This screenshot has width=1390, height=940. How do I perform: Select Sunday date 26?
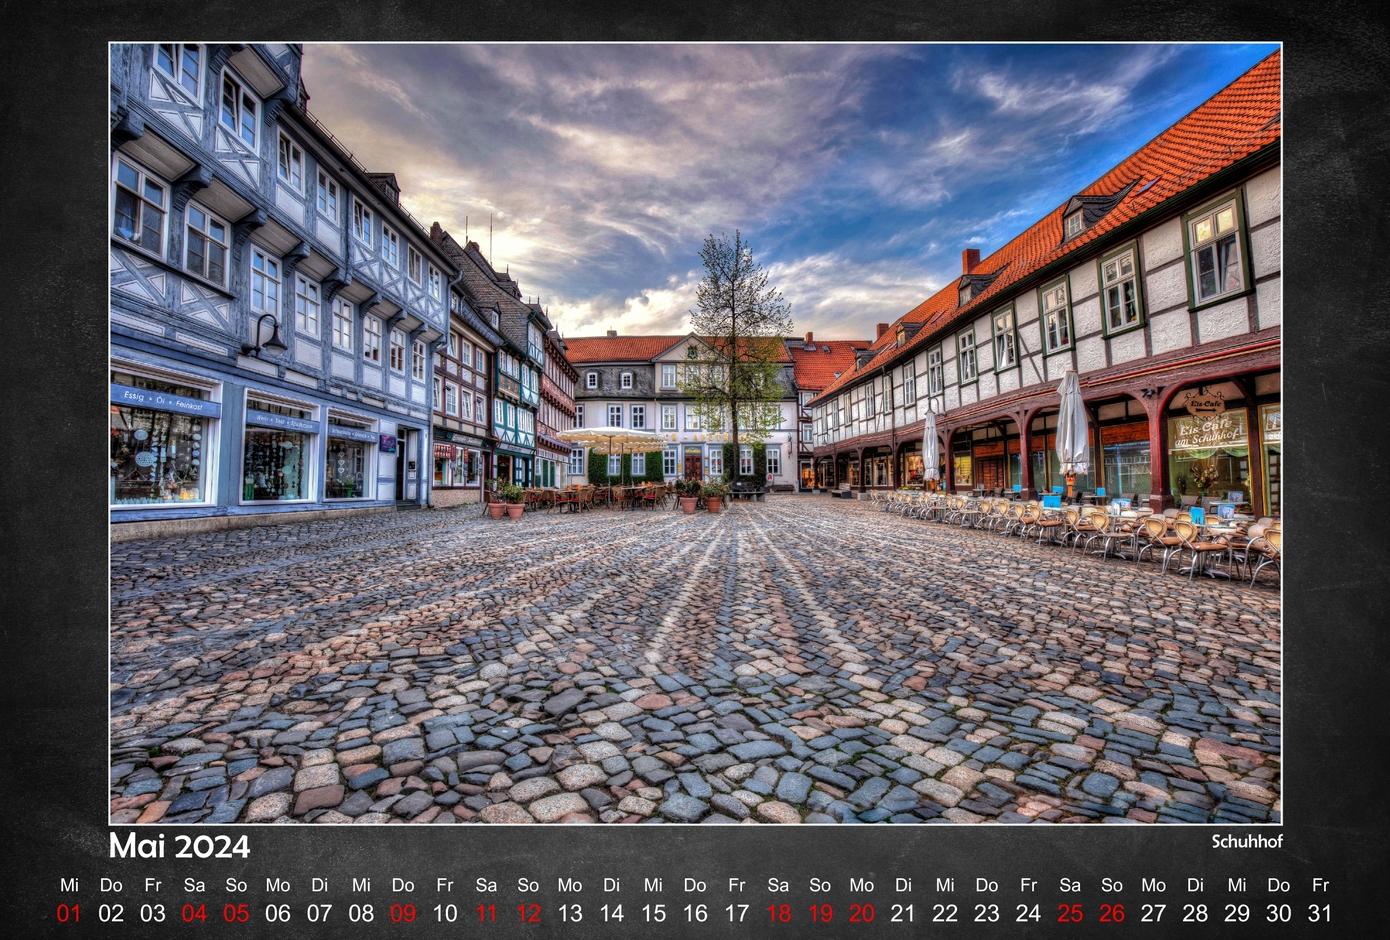coord(1111,913)
